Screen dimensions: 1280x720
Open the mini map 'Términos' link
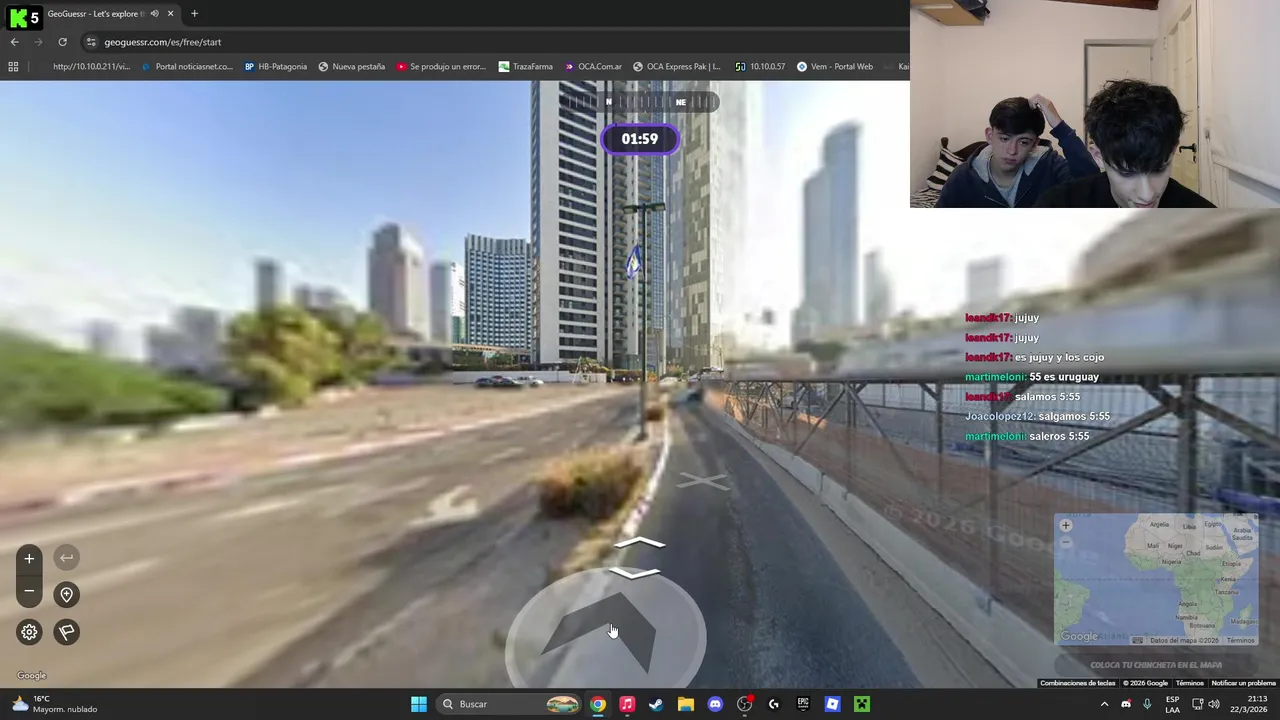pyautogui.click(x=1240, y=640)
